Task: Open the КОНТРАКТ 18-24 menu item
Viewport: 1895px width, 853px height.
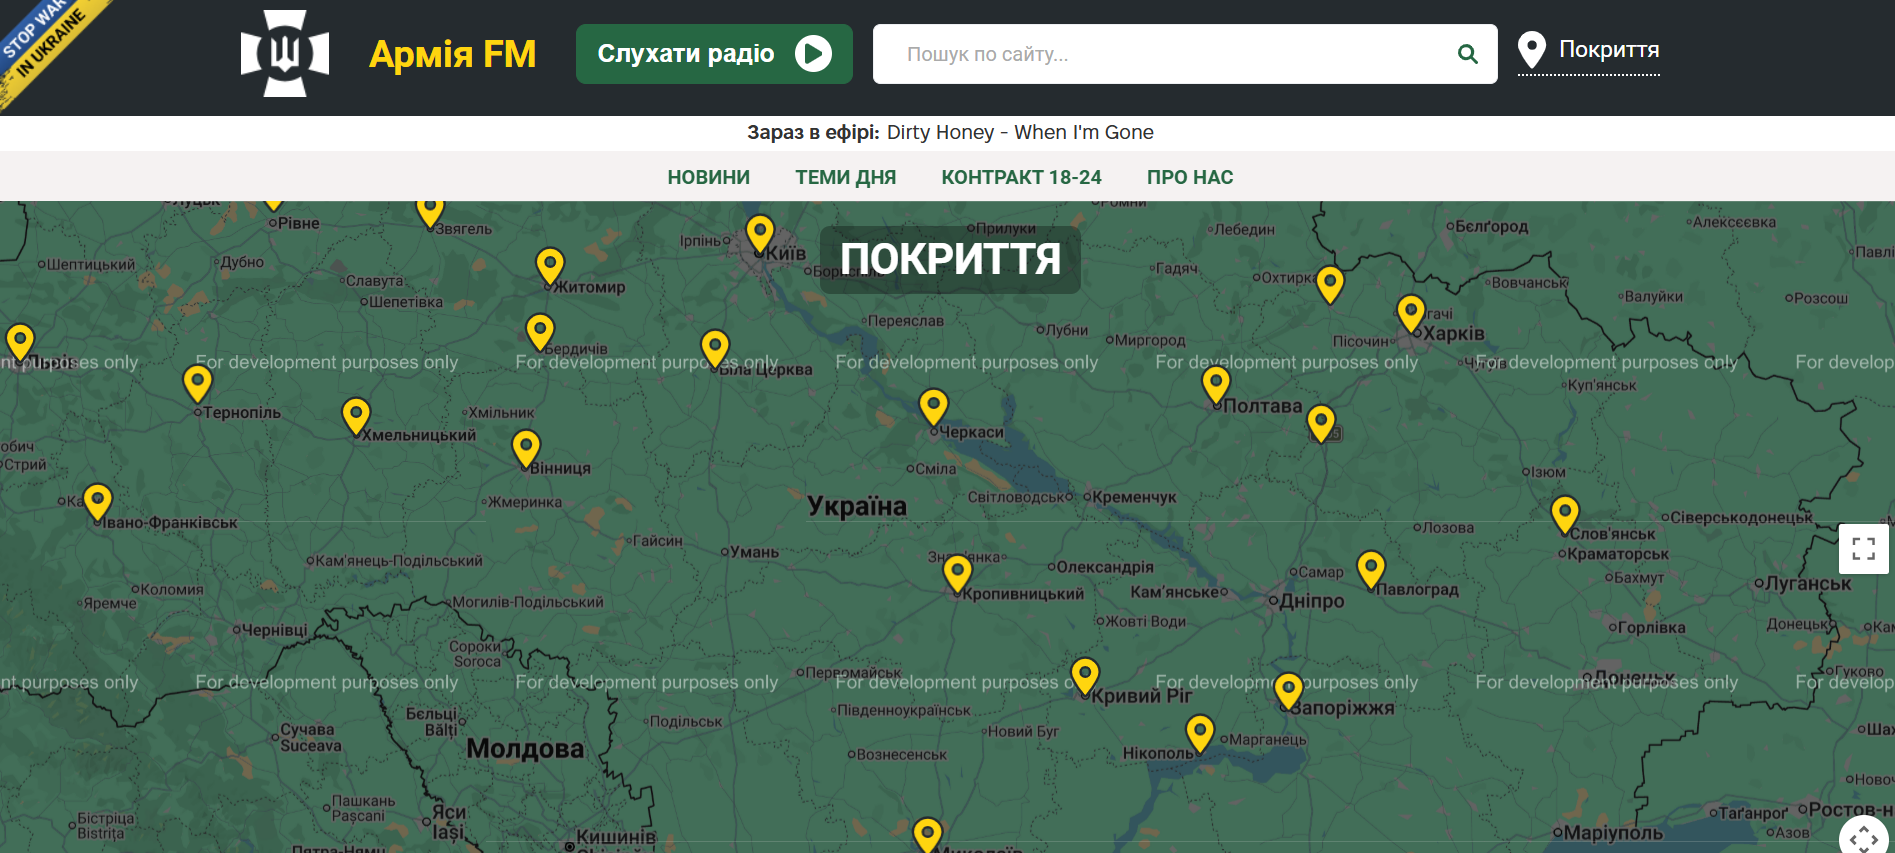Action: click(1021, 177)
